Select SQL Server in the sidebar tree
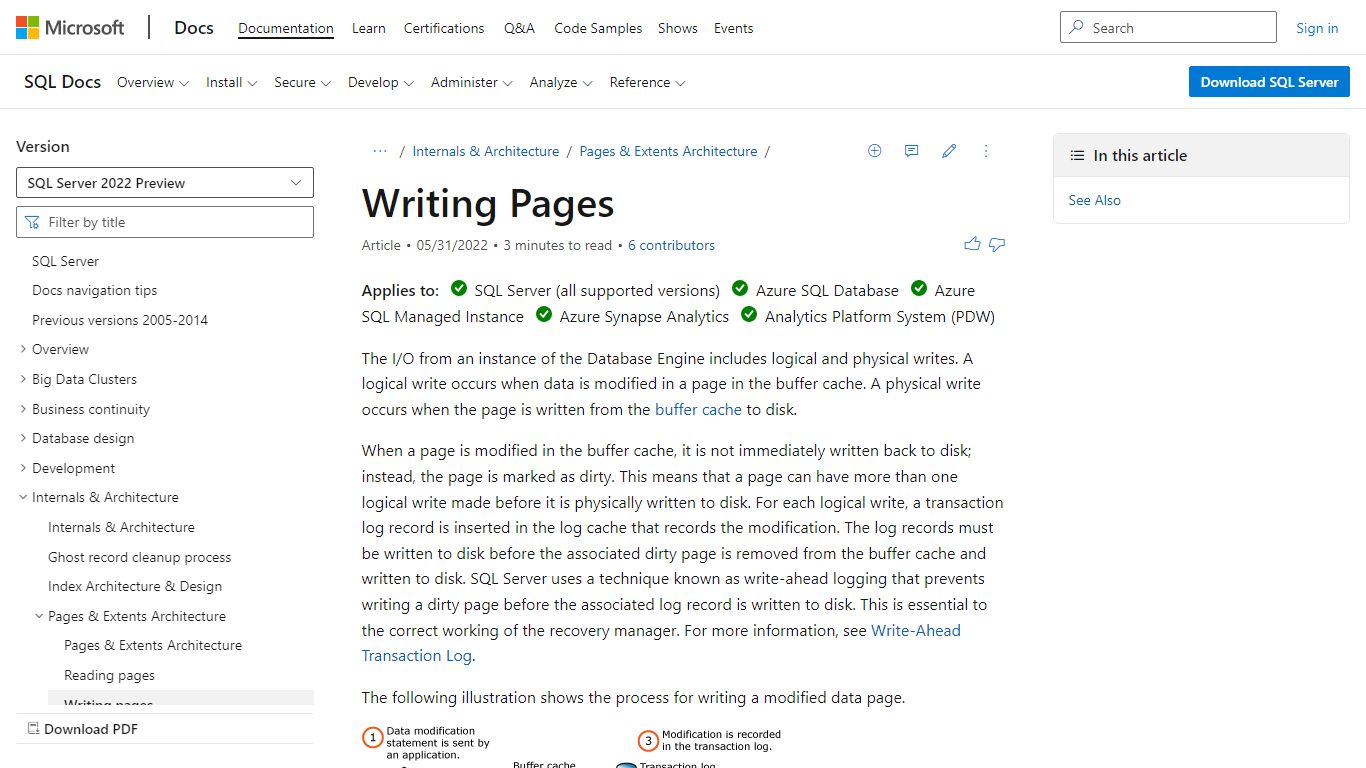The height and width of the screenshot is (768, 1366). click(x=65, y=261)
